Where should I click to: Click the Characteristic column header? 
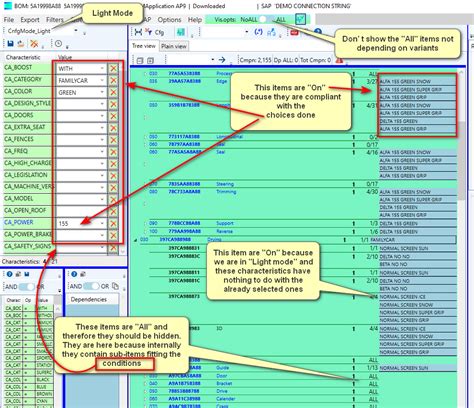click(x=23, y=57)
